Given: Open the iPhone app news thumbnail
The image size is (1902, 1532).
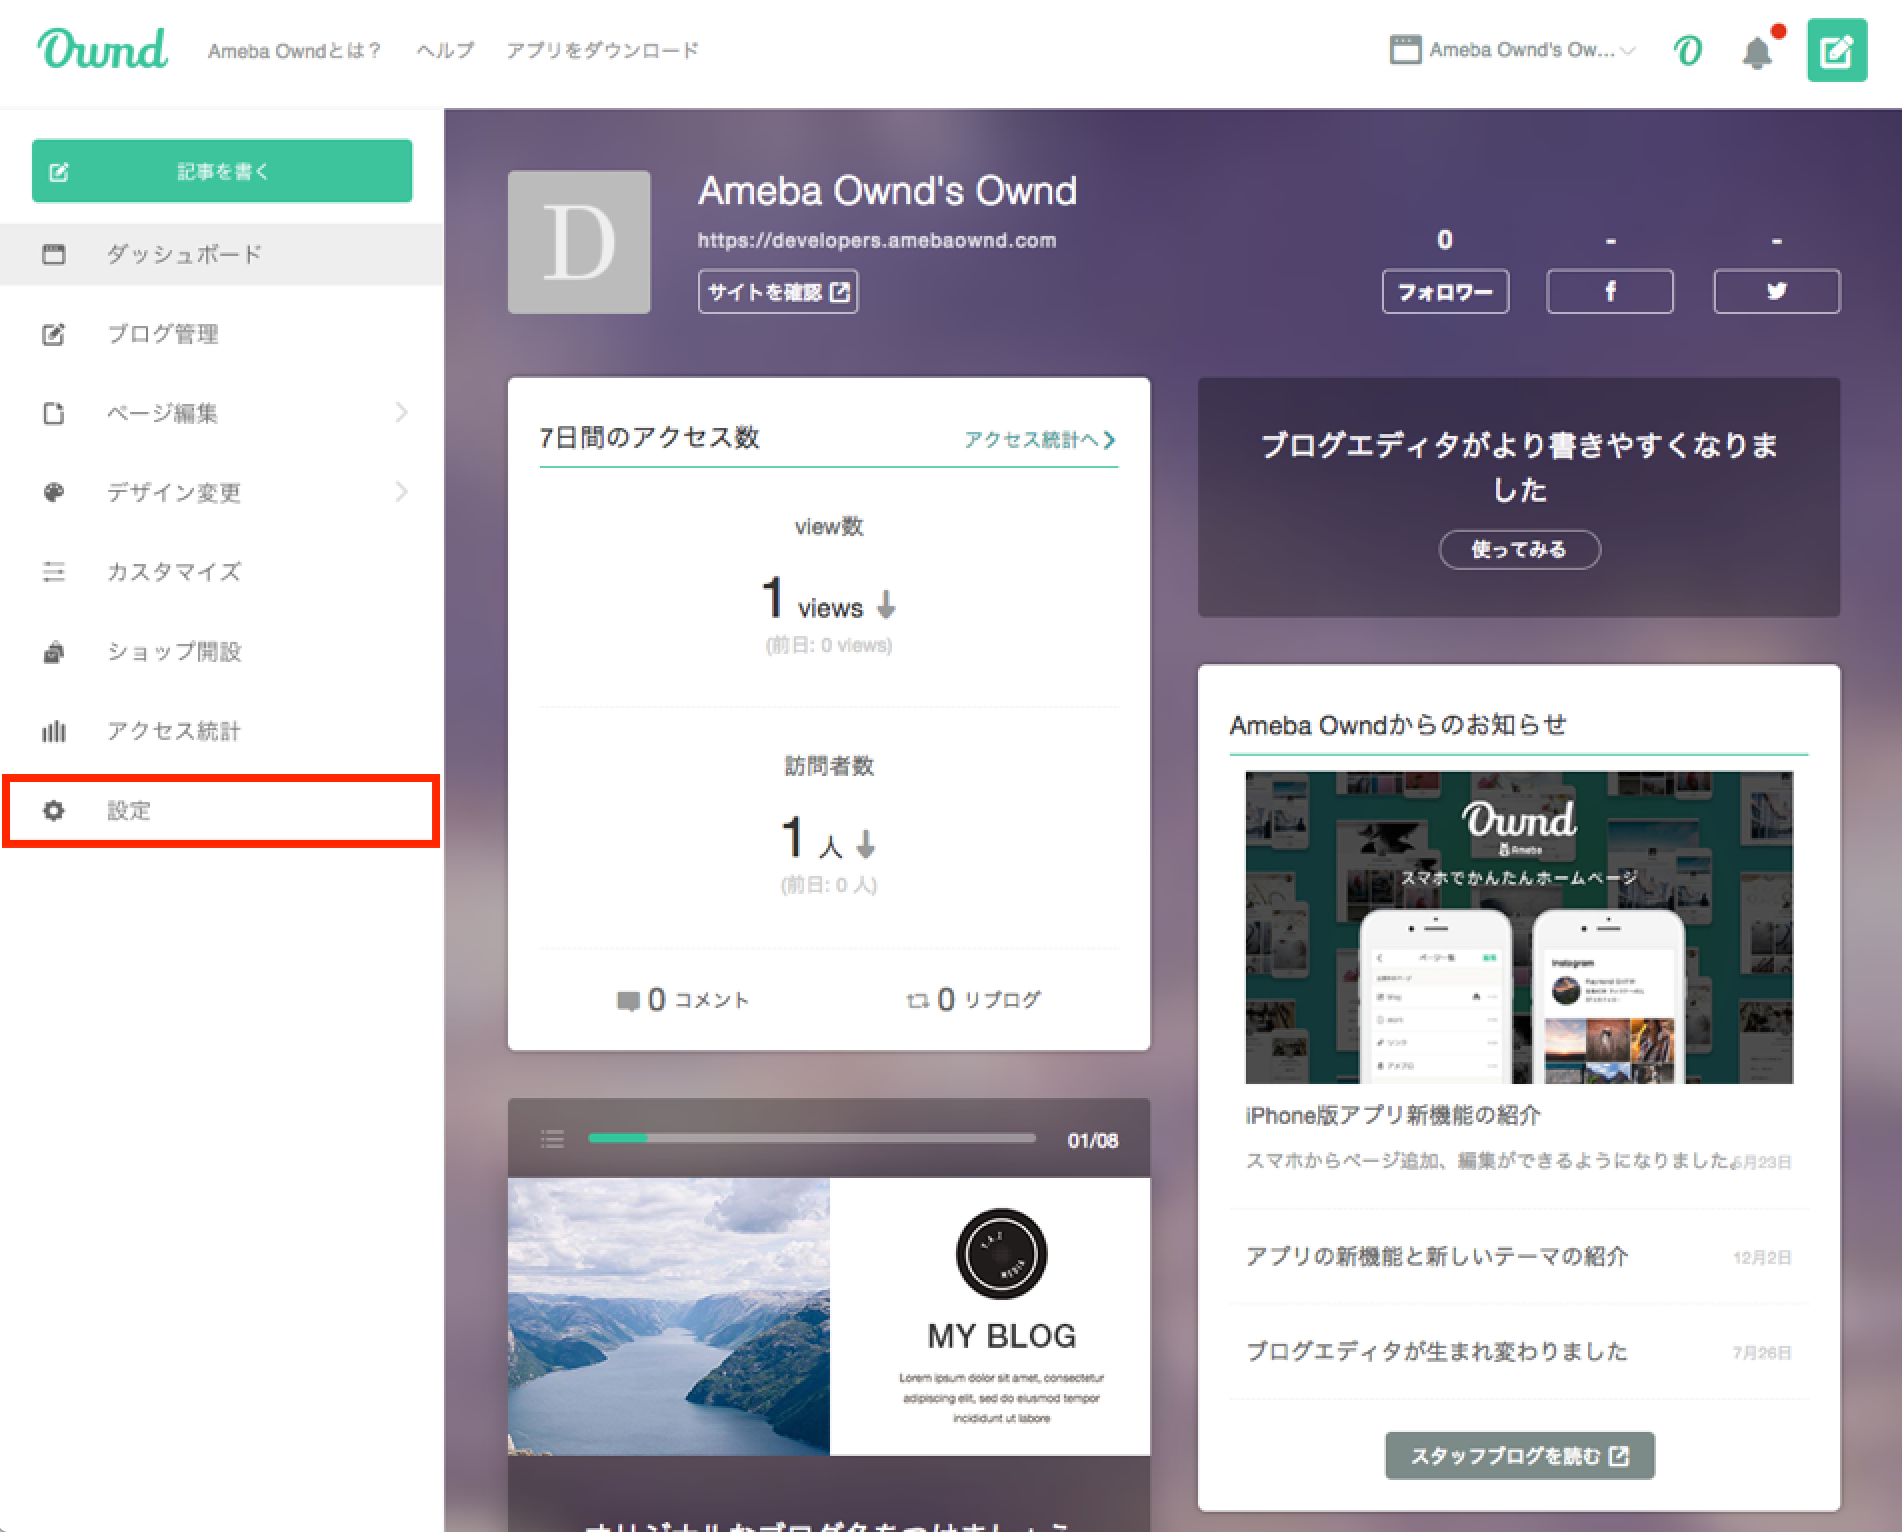Looking at the screenshot, I should 1518,927.
